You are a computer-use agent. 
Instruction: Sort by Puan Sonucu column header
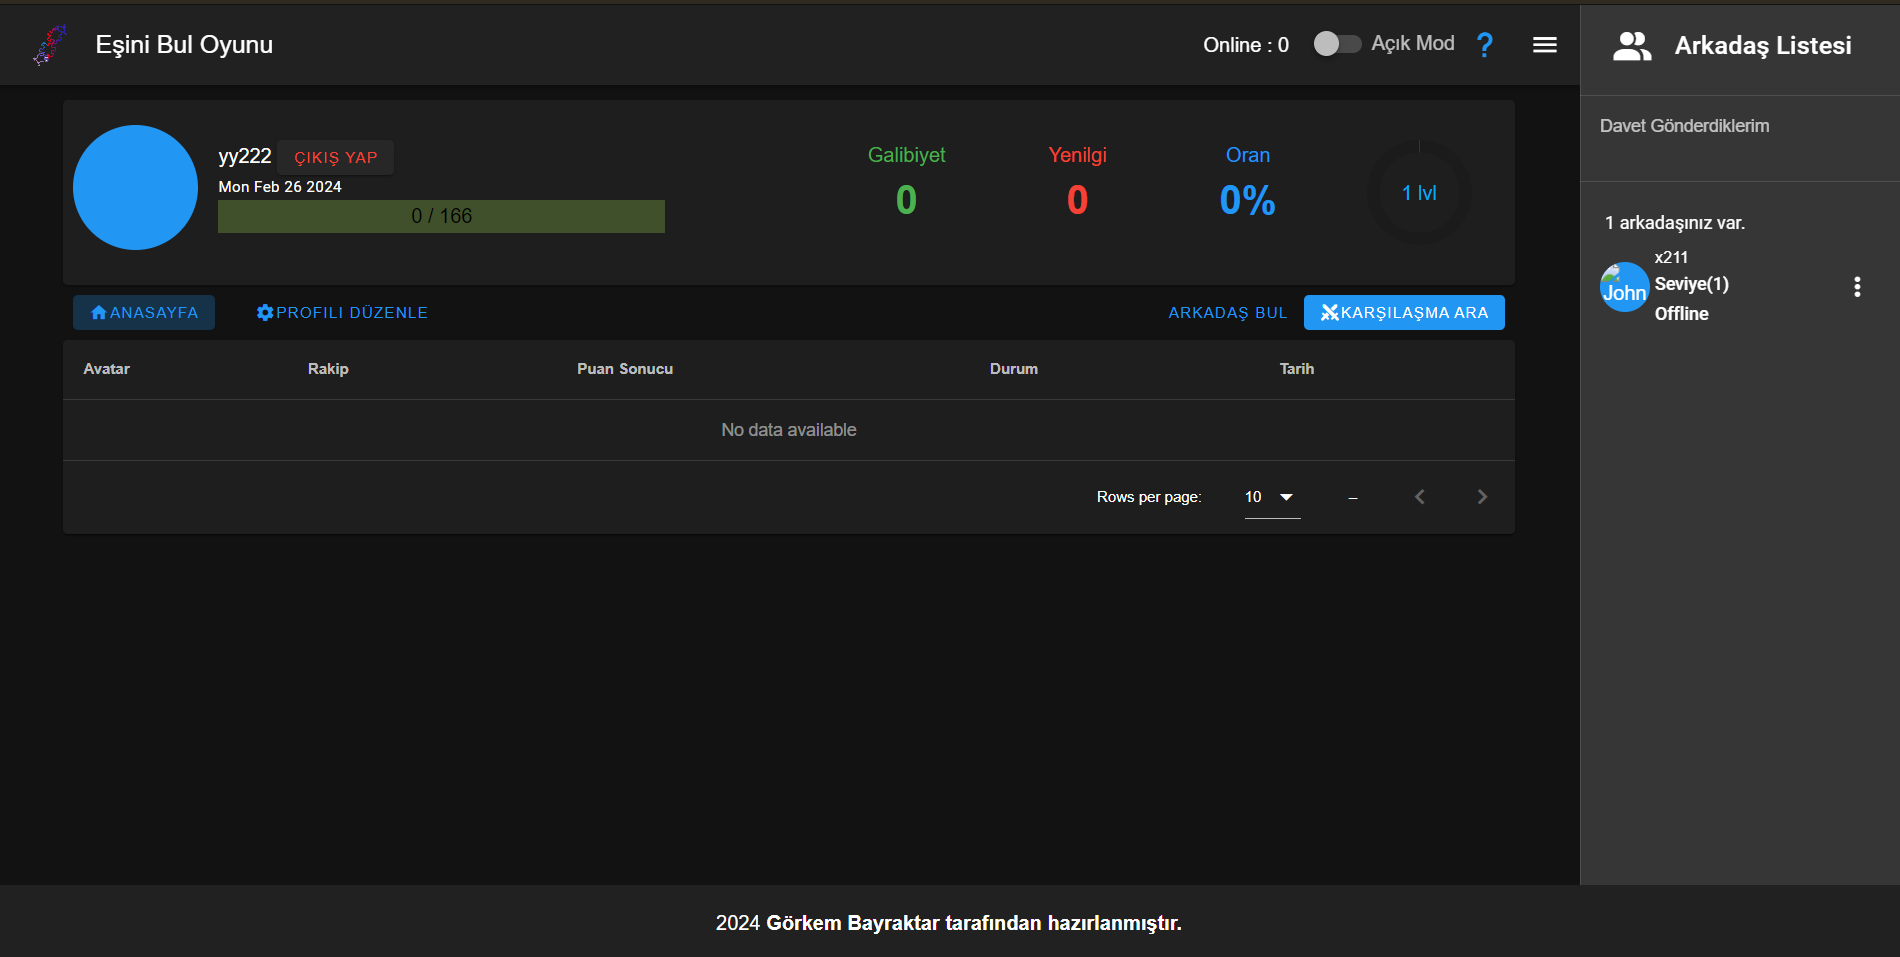click(625, 369)
